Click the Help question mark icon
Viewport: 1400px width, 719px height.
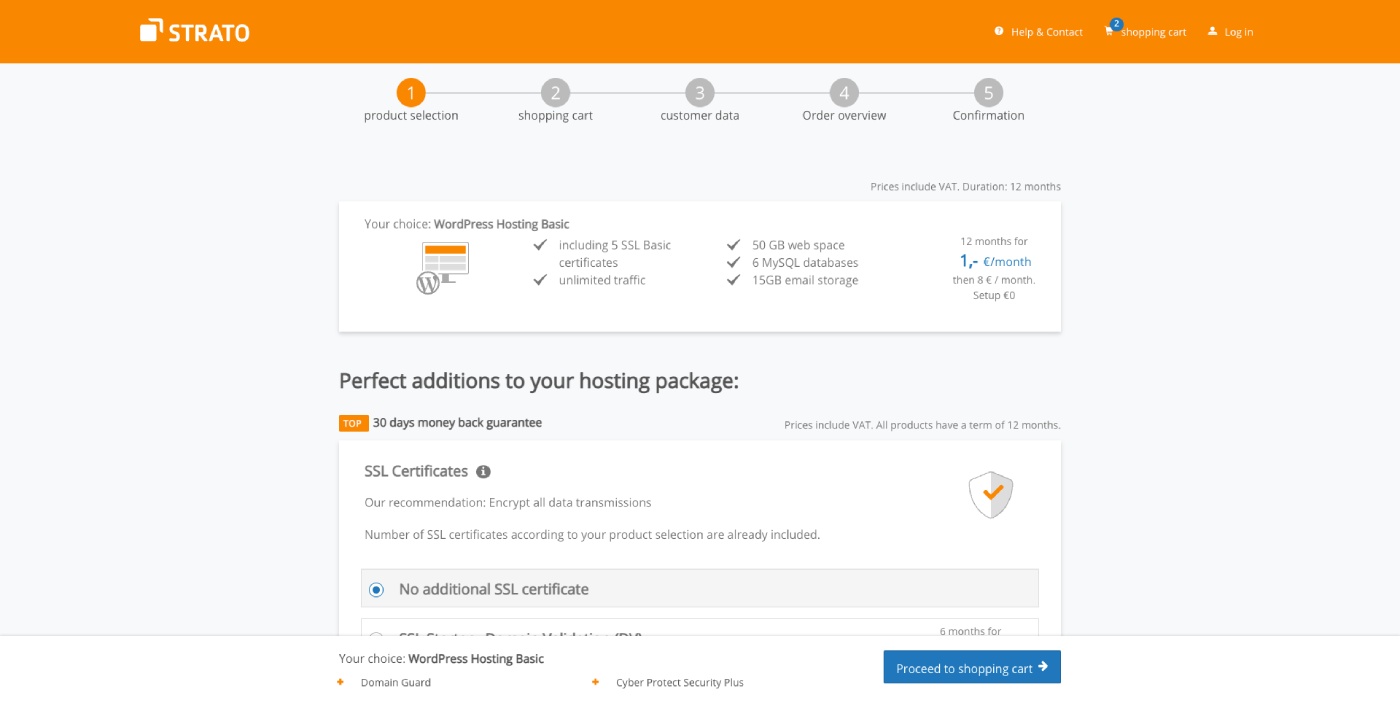tap(998, 31)
